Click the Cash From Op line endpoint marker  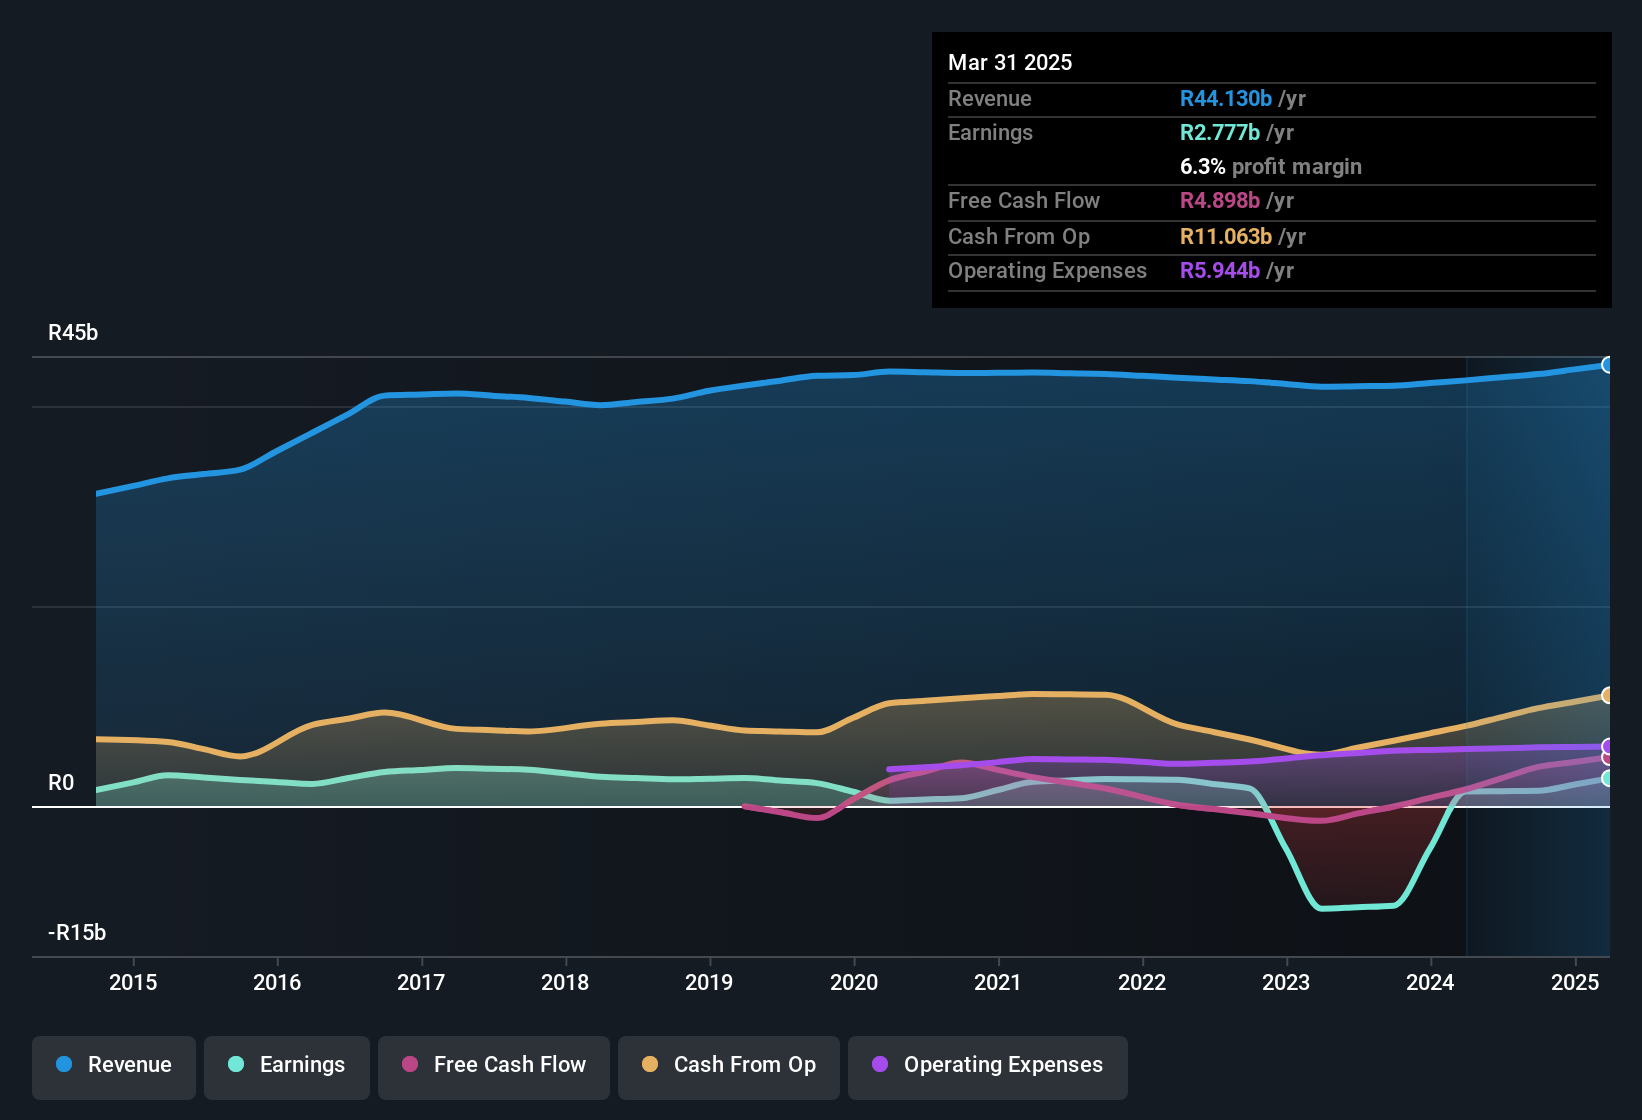tap(1607, 695)
